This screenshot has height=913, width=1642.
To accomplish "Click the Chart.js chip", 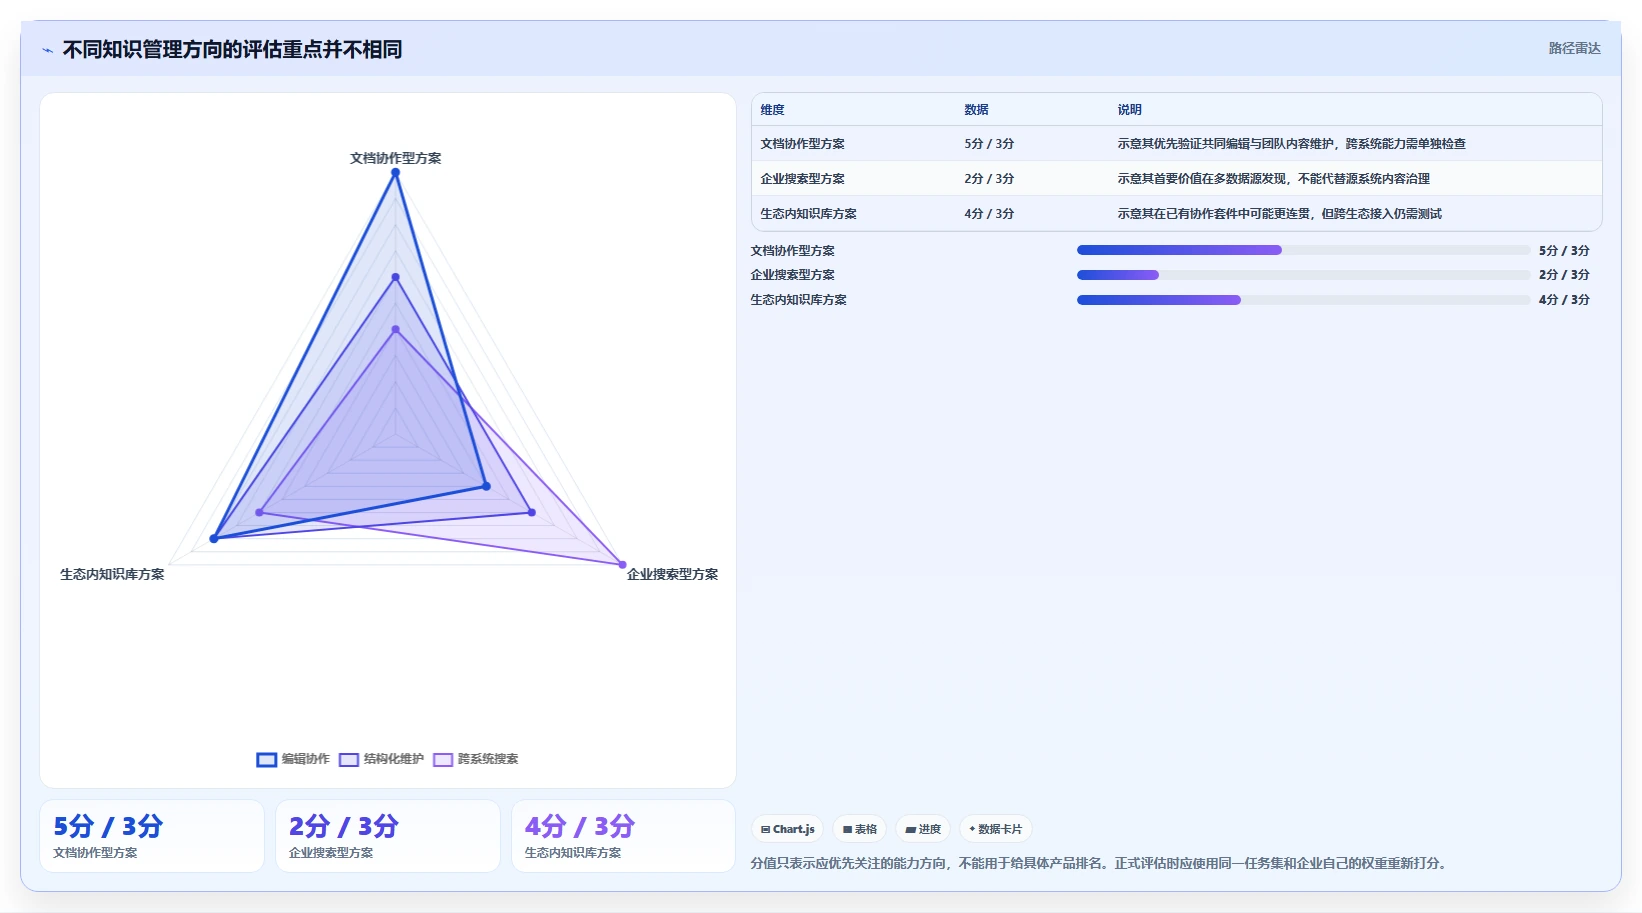I will (x=788, y=829).
